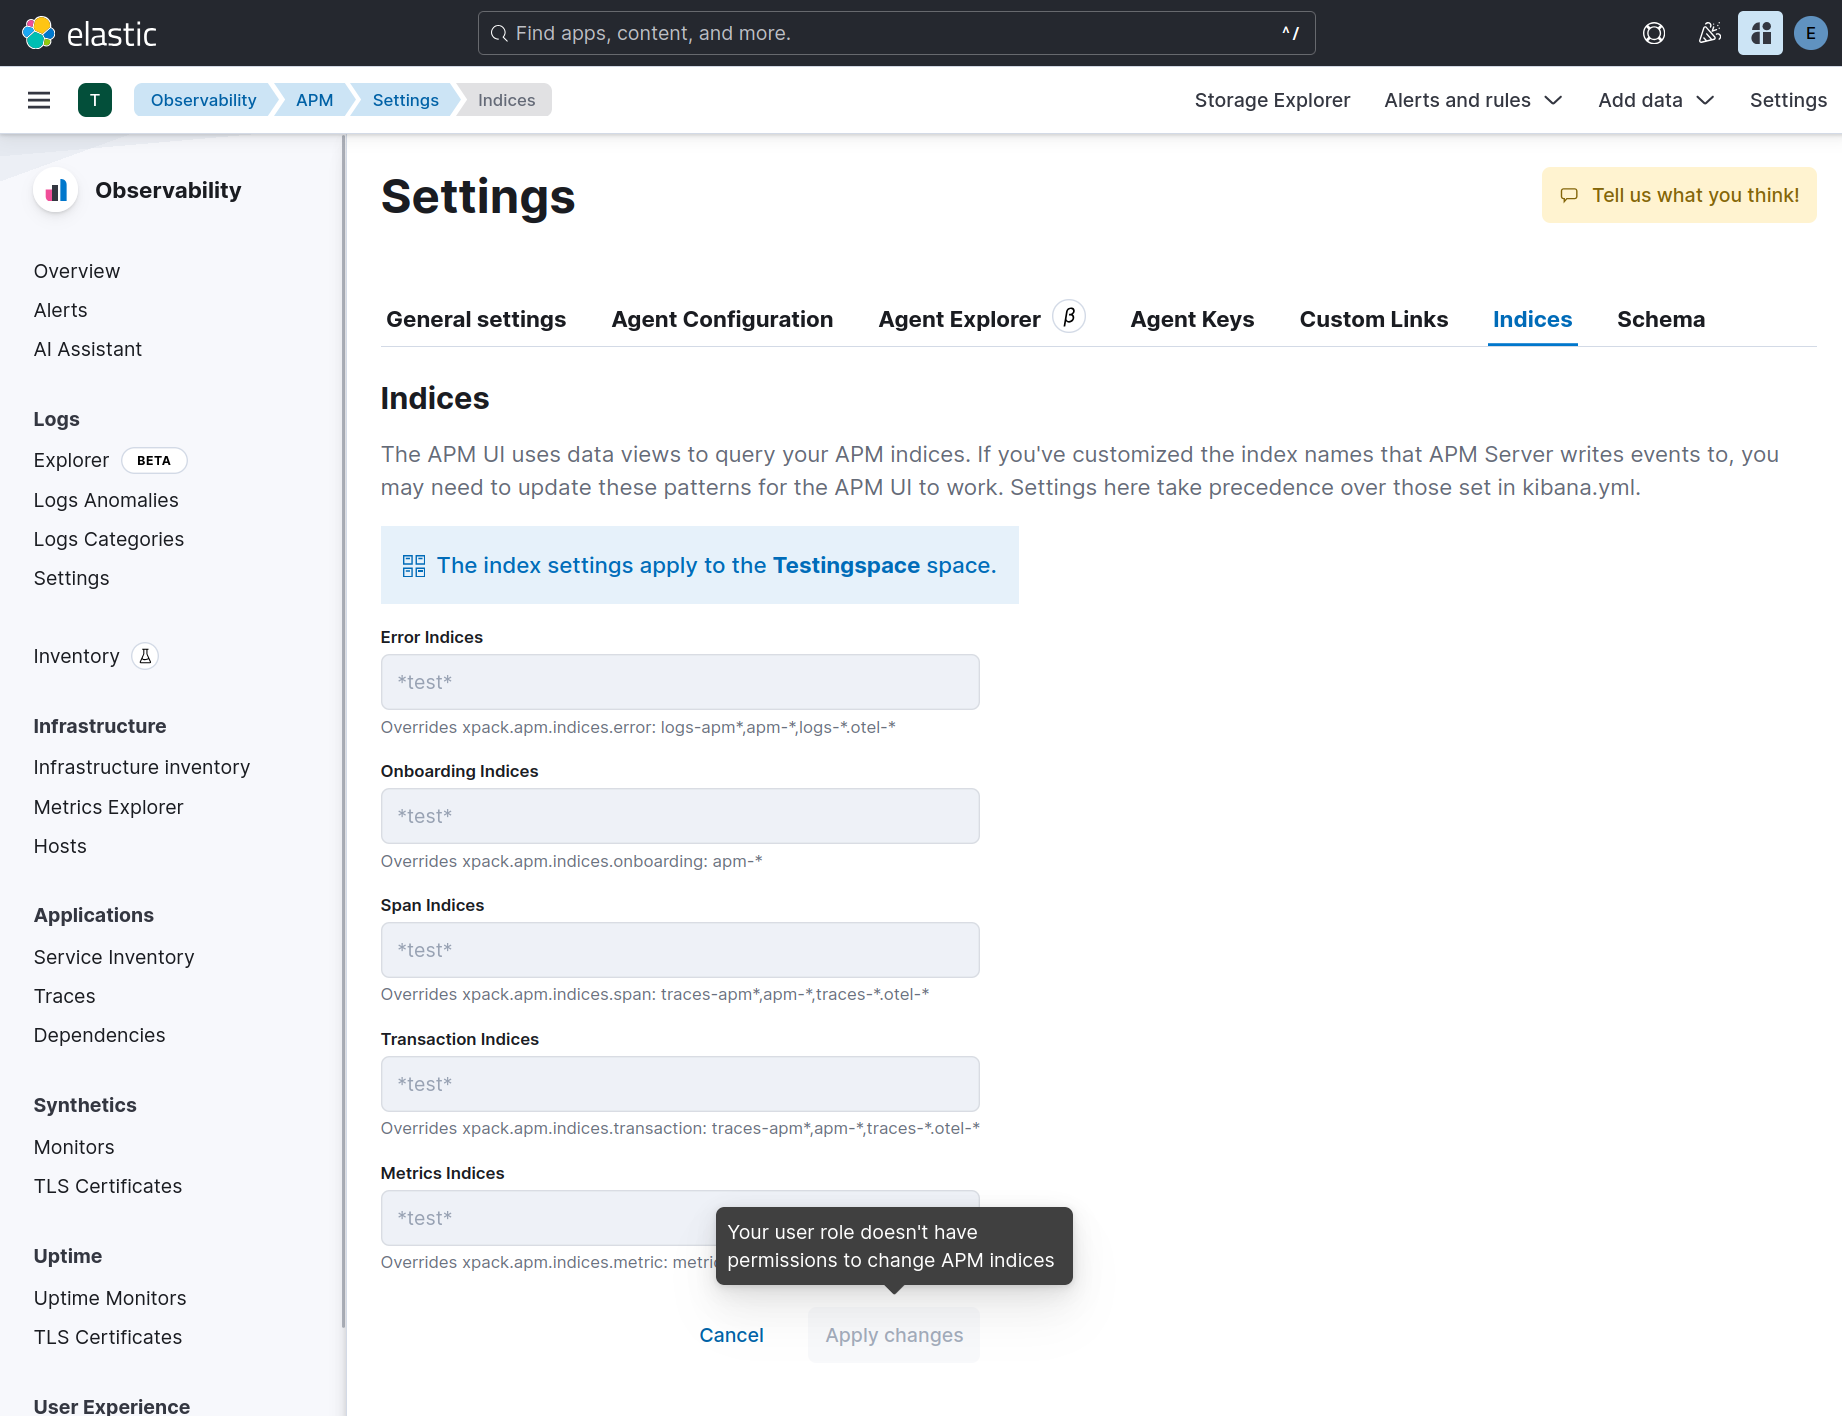Open Traces in the sidebar
The image size is (1842, 1416).
coord(65,996)
